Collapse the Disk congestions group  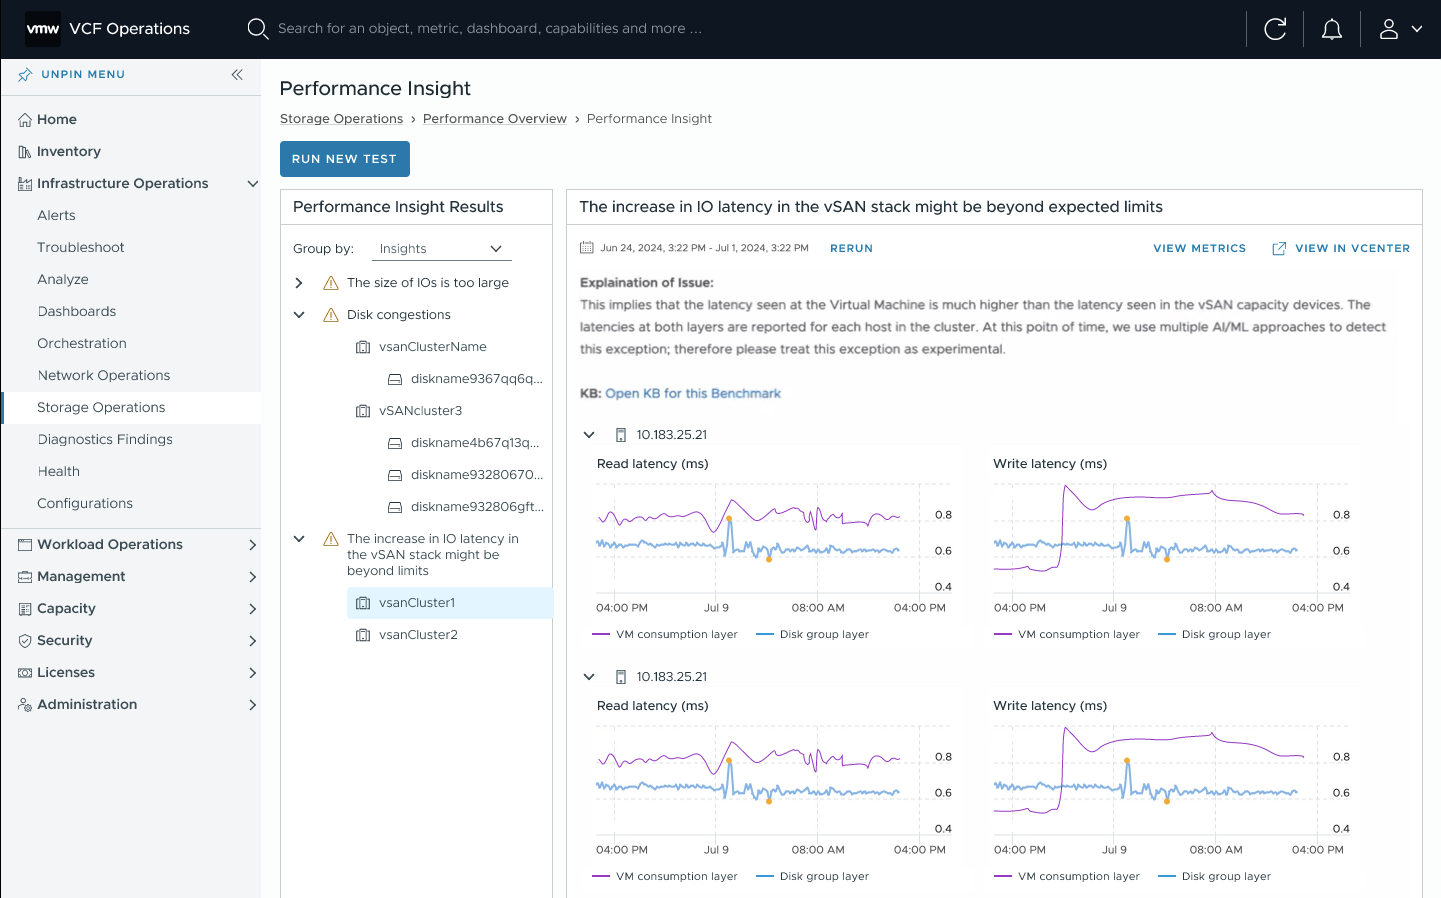coord(299,315)
